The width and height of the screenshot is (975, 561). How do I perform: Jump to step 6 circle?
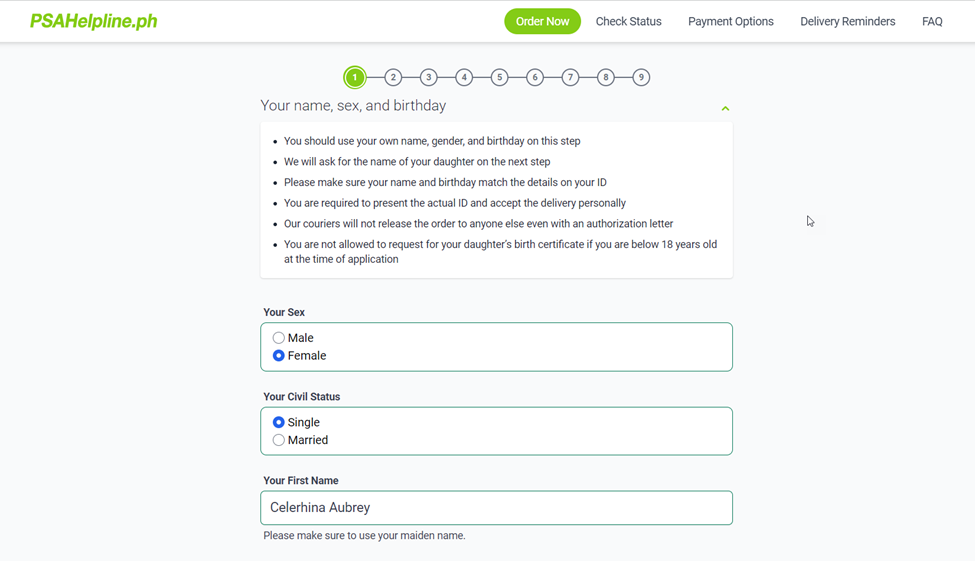tap(535, 77)
